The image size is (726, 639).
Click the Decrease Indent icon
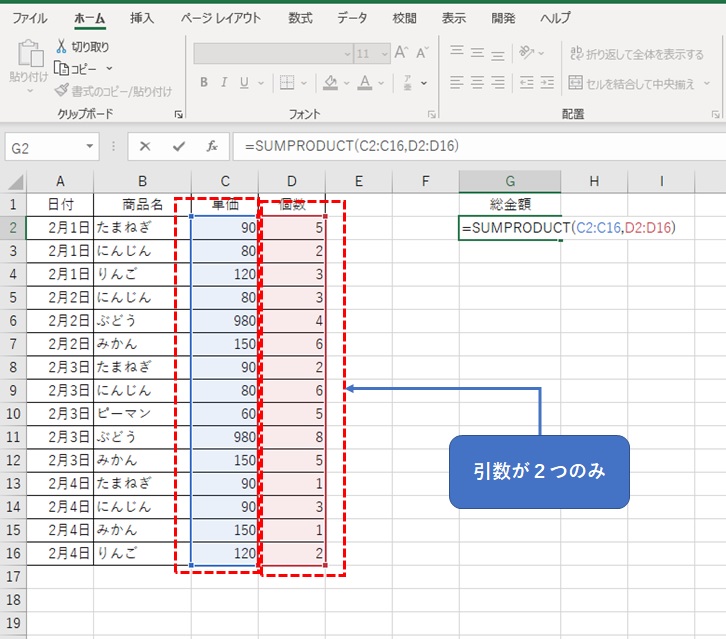pyautogui.click(x=526, y=83)
